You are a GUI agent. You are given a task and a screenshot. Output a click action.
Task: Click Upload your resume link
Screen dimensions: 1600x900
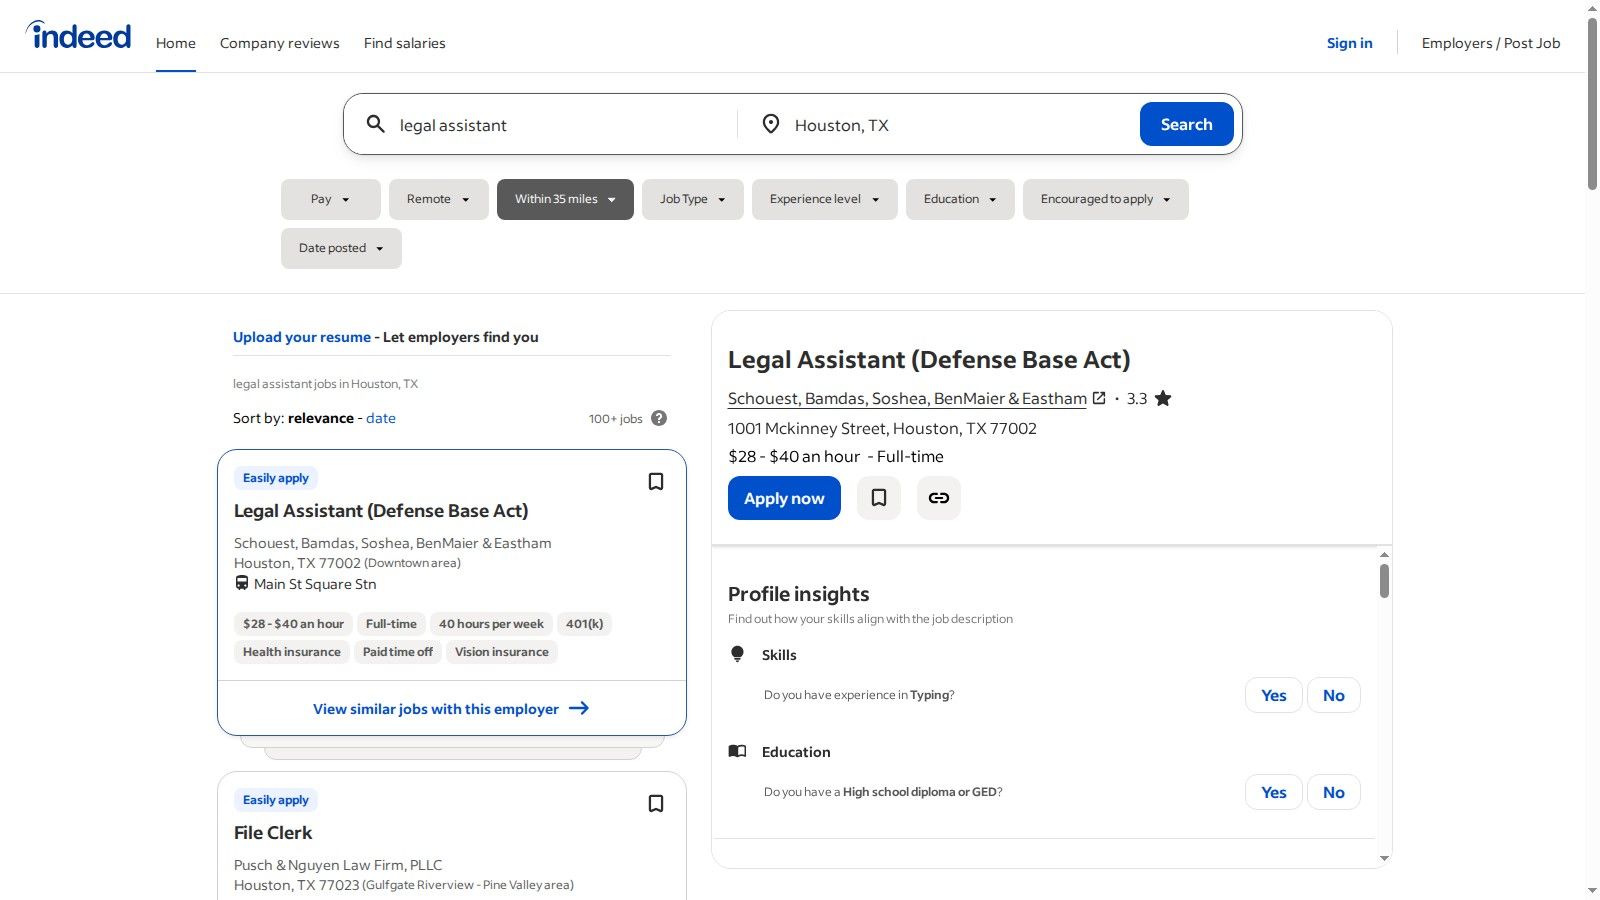(302, 337)
